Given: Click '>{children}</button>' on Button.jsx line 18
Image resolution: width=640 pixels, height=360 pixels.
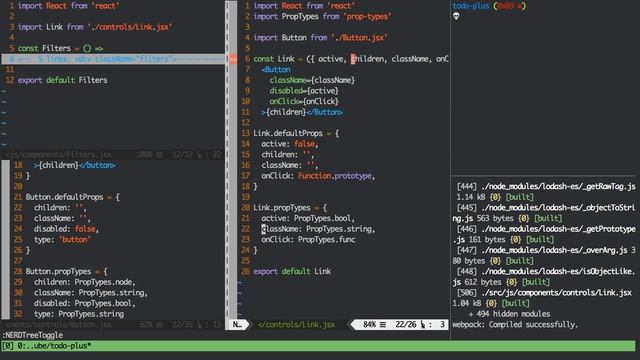Looking at the screenshot, I should coord(75,165).
